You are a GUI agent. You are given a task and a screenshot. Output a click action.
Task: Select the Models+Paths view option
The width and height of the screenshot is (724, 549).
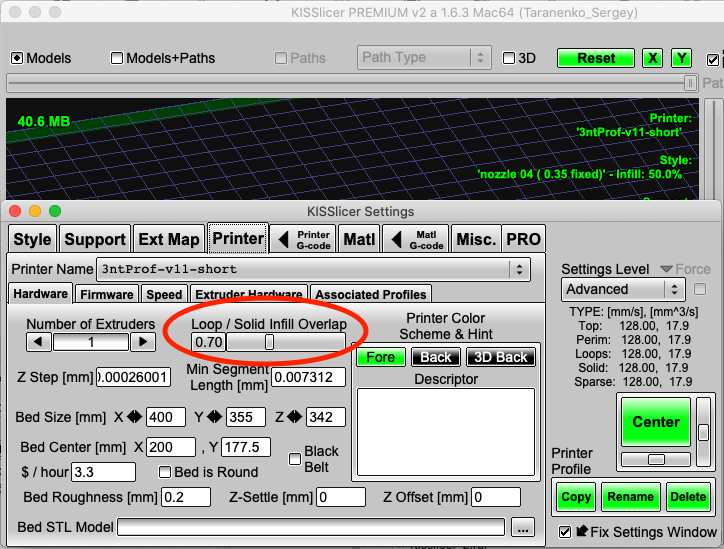click(118, 58)
